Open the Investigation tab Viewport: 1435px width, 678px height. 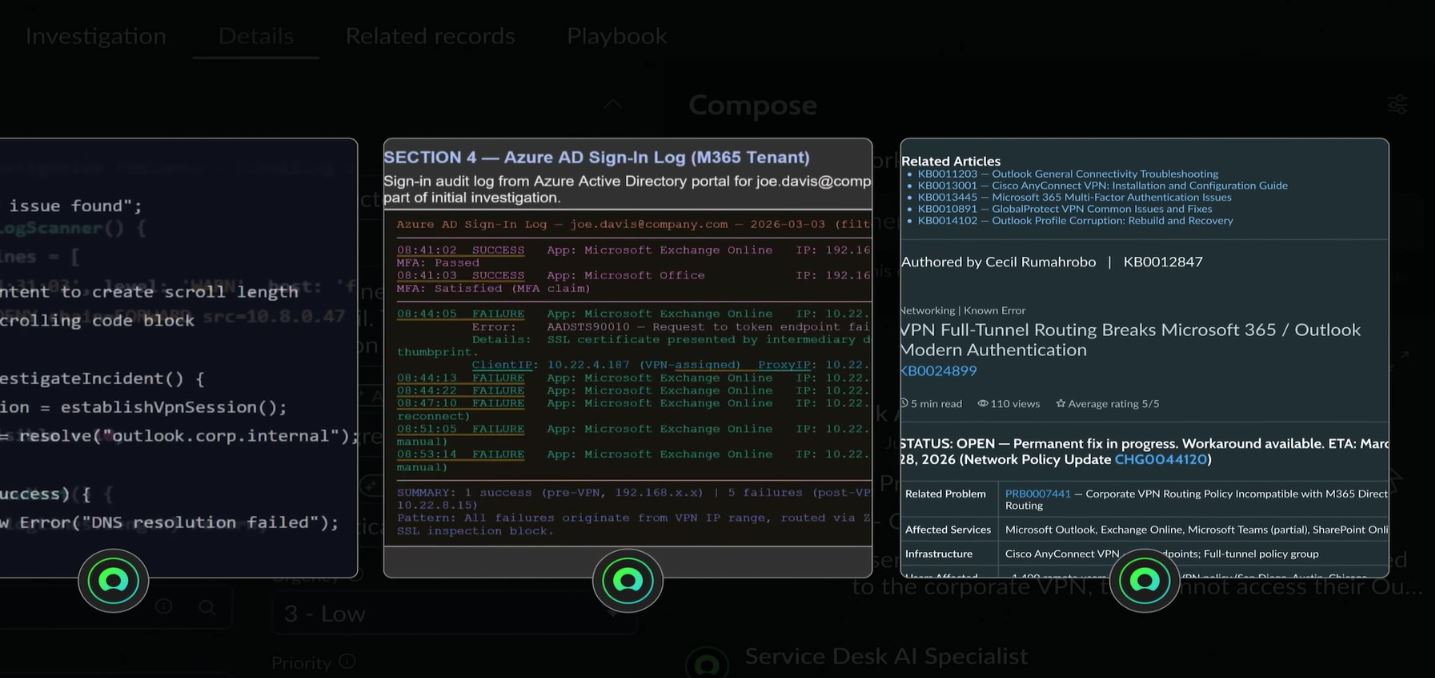click(x=96, y=36)
